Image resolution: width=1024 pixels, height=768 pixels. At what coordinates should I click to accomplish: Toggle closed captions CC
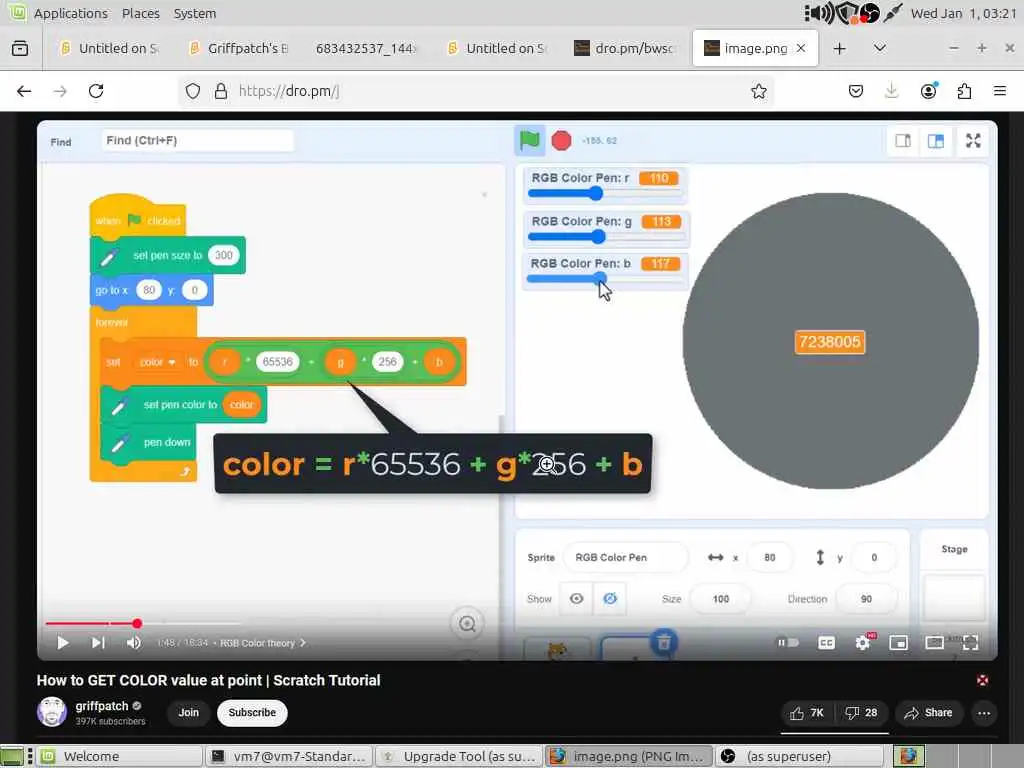(x=826, y=643)
